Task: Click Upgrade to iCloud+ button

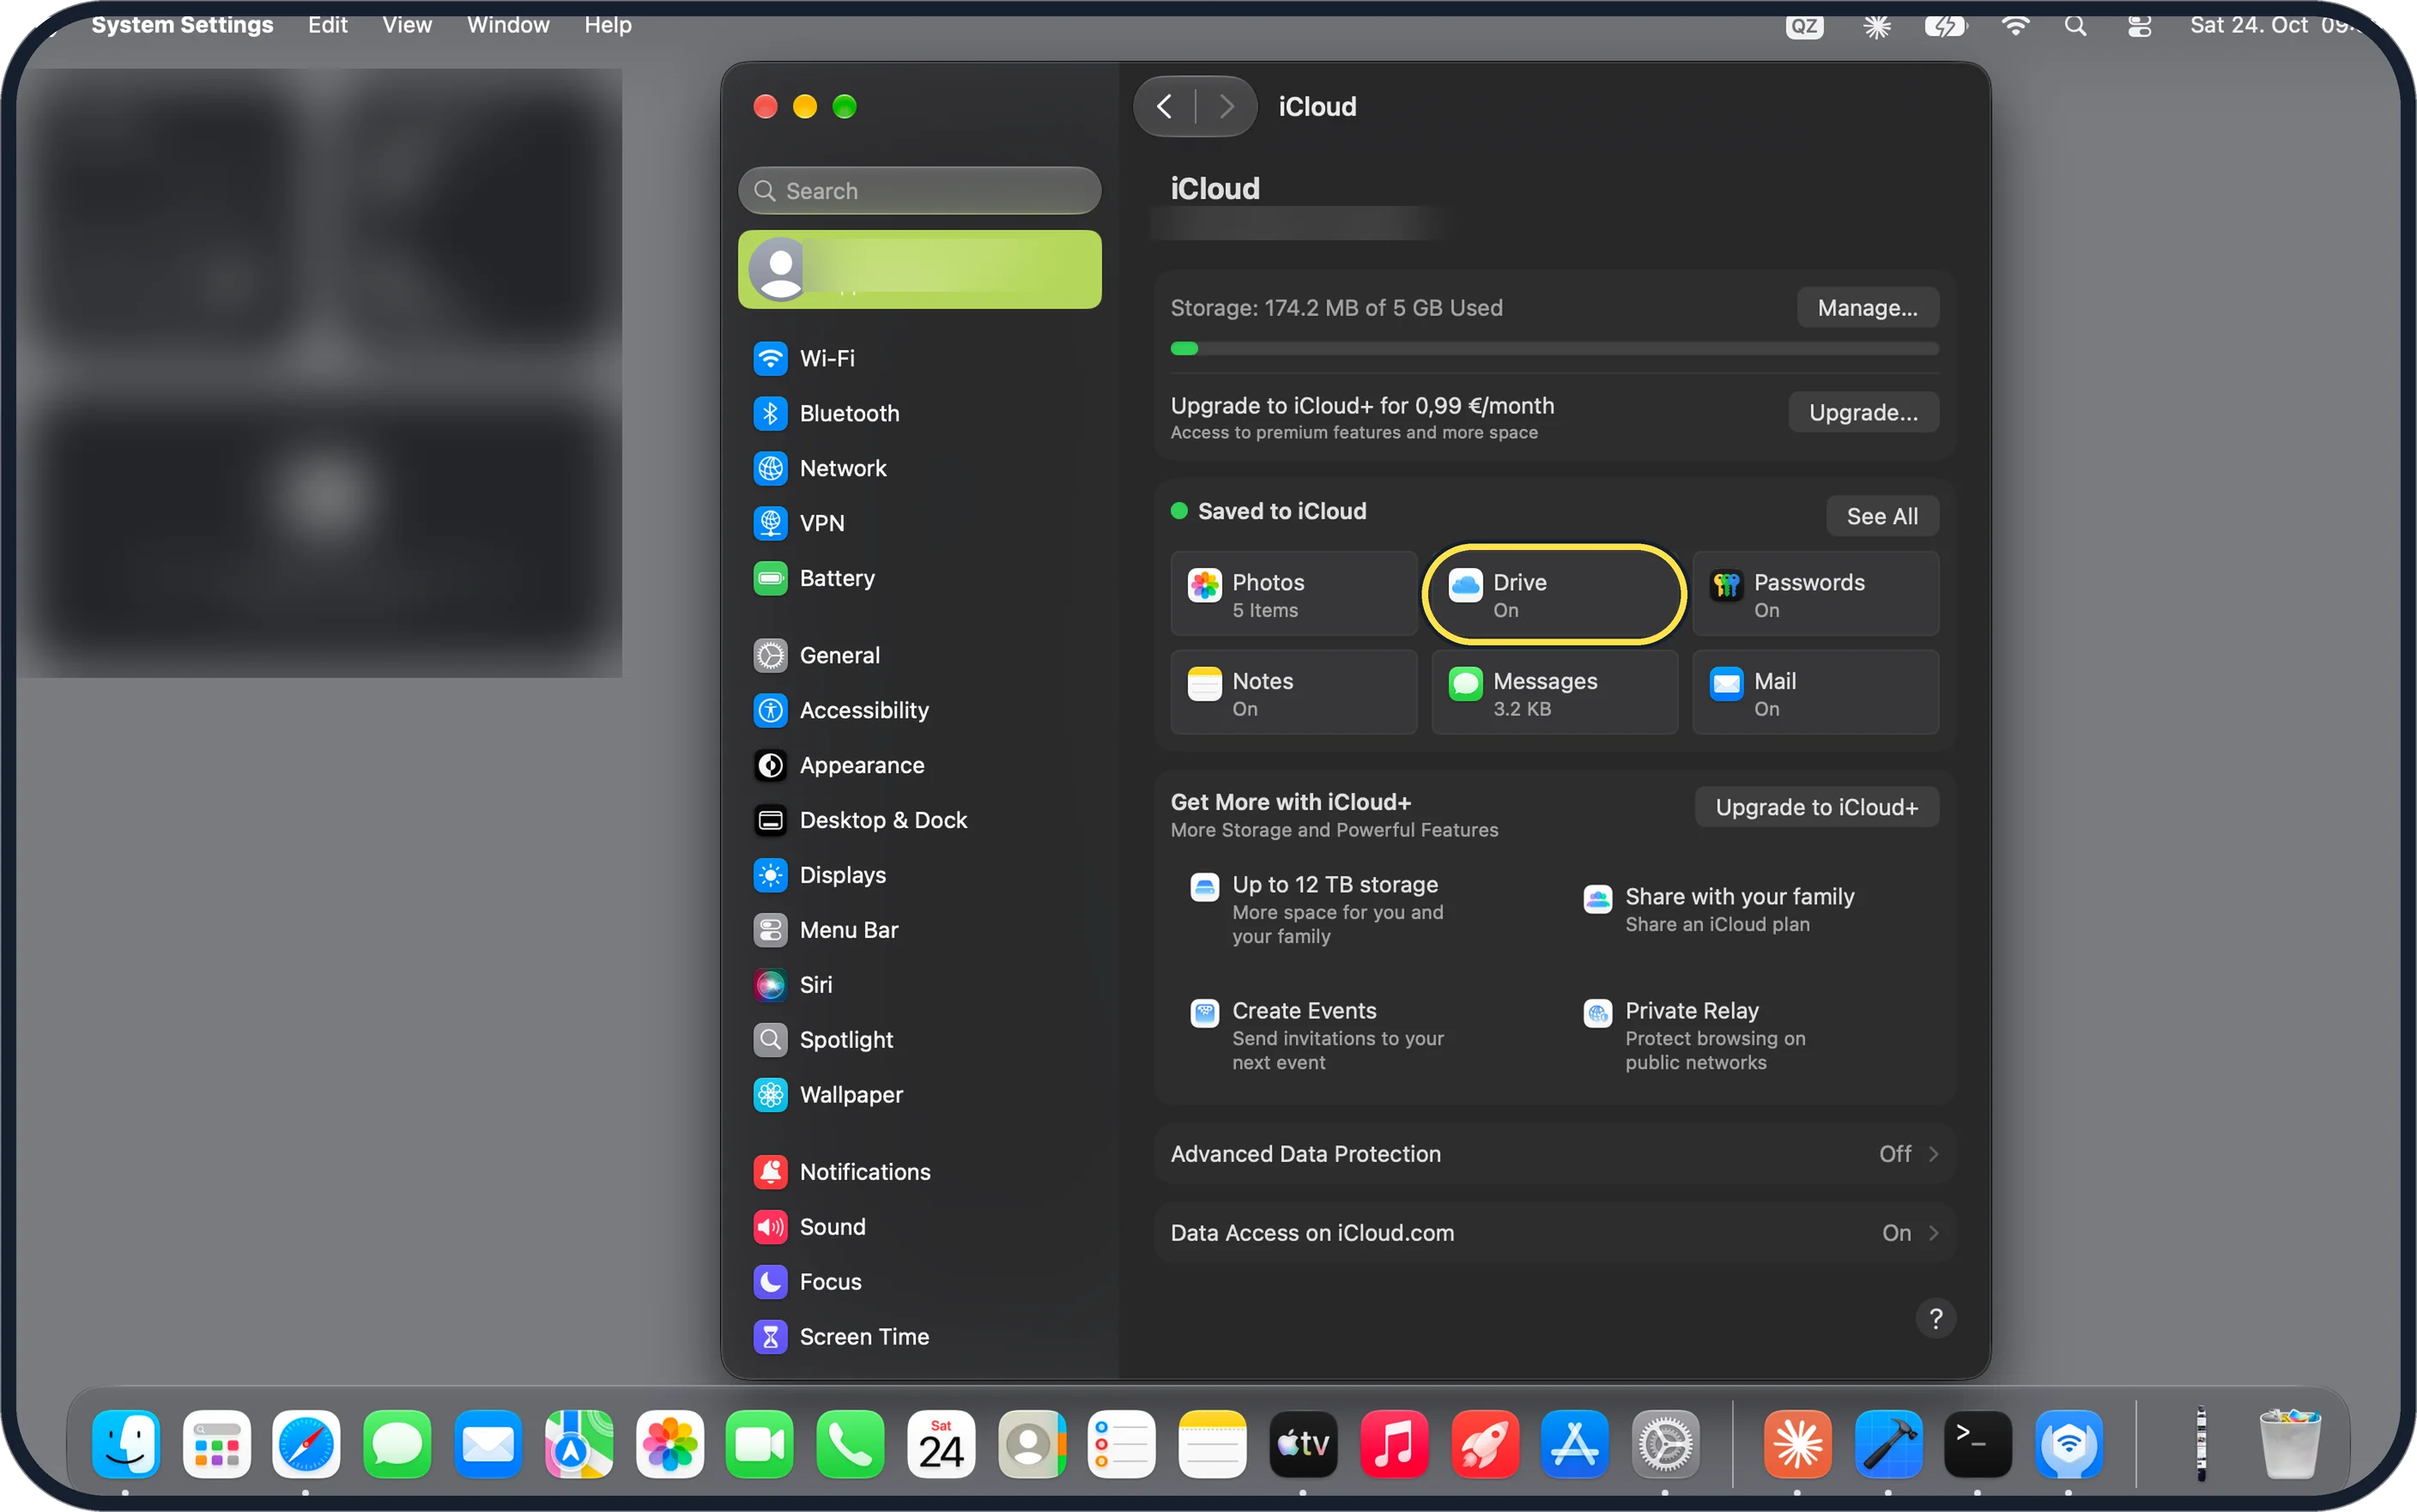Action: [1816, 807]
